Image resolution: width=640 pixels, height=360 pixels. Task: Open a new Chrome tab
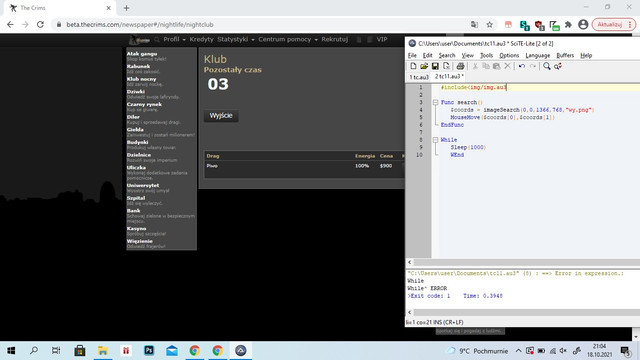pyautogui.click(x=126, y=8)
